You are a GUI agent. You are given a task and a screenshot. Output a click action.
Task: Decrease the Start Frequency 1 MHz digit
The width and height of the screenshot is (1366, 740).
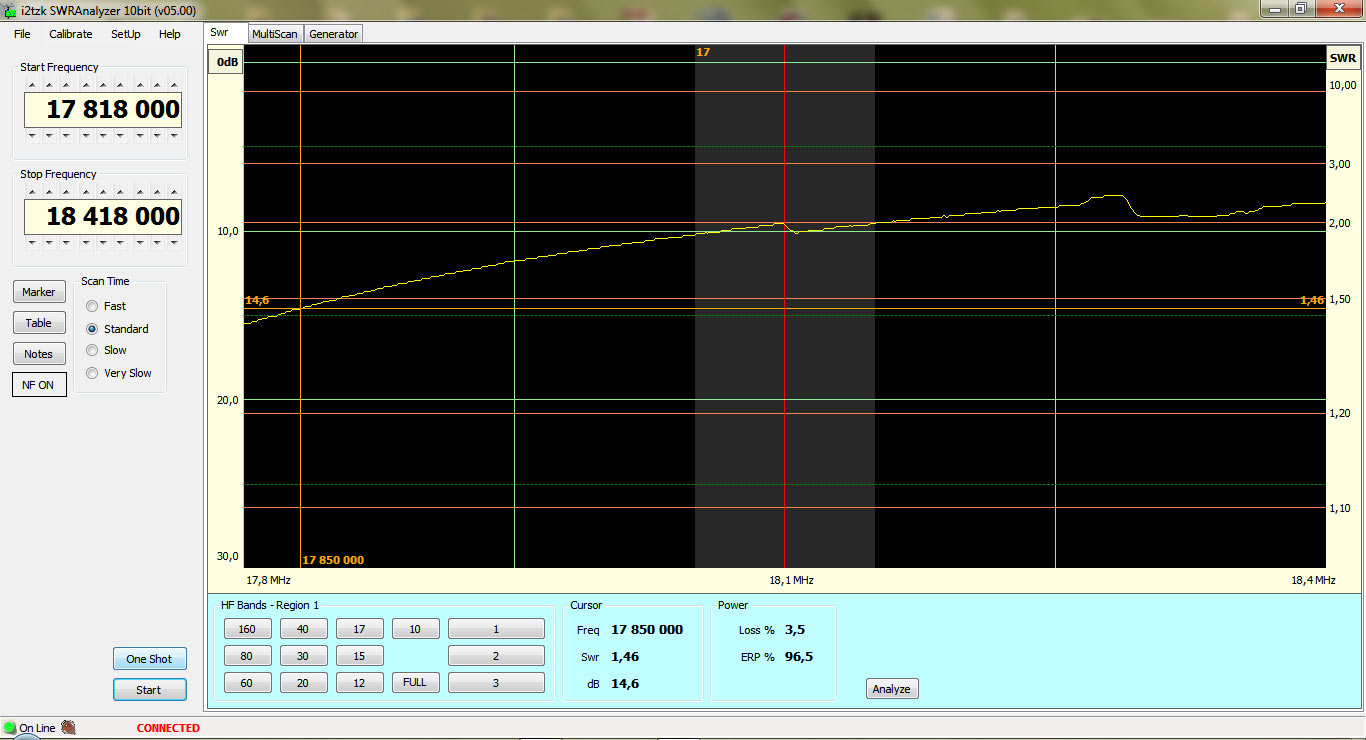click(x=66, y=136)
